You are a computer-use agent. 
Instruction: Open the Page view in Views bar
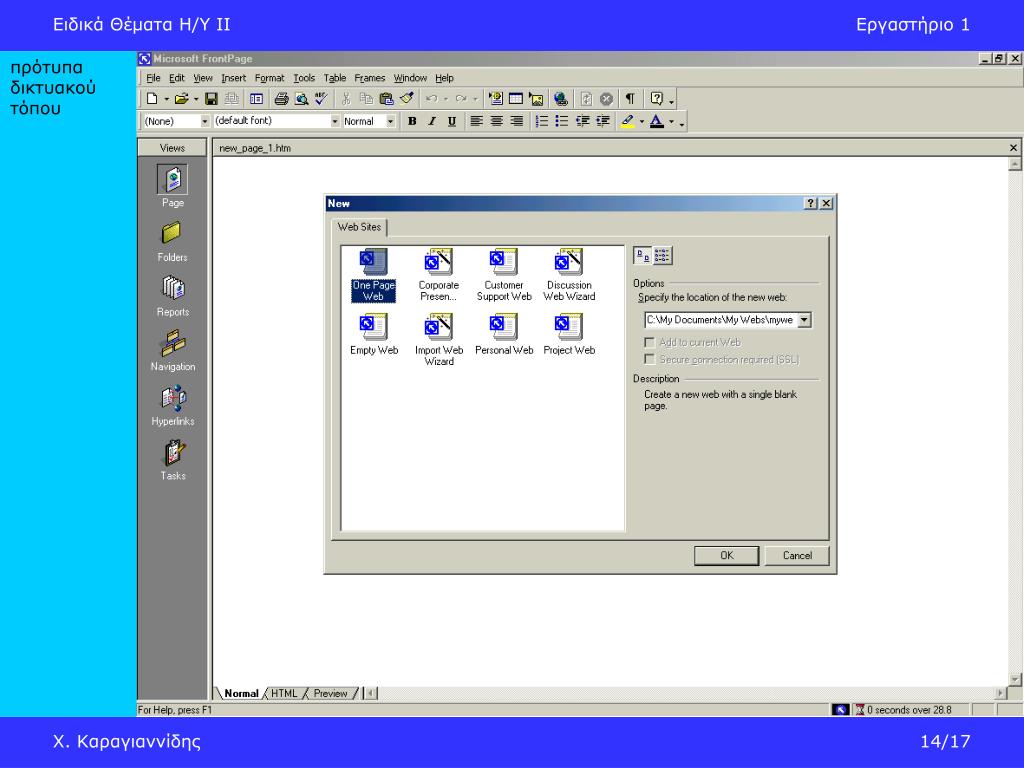tap(172, 186)
